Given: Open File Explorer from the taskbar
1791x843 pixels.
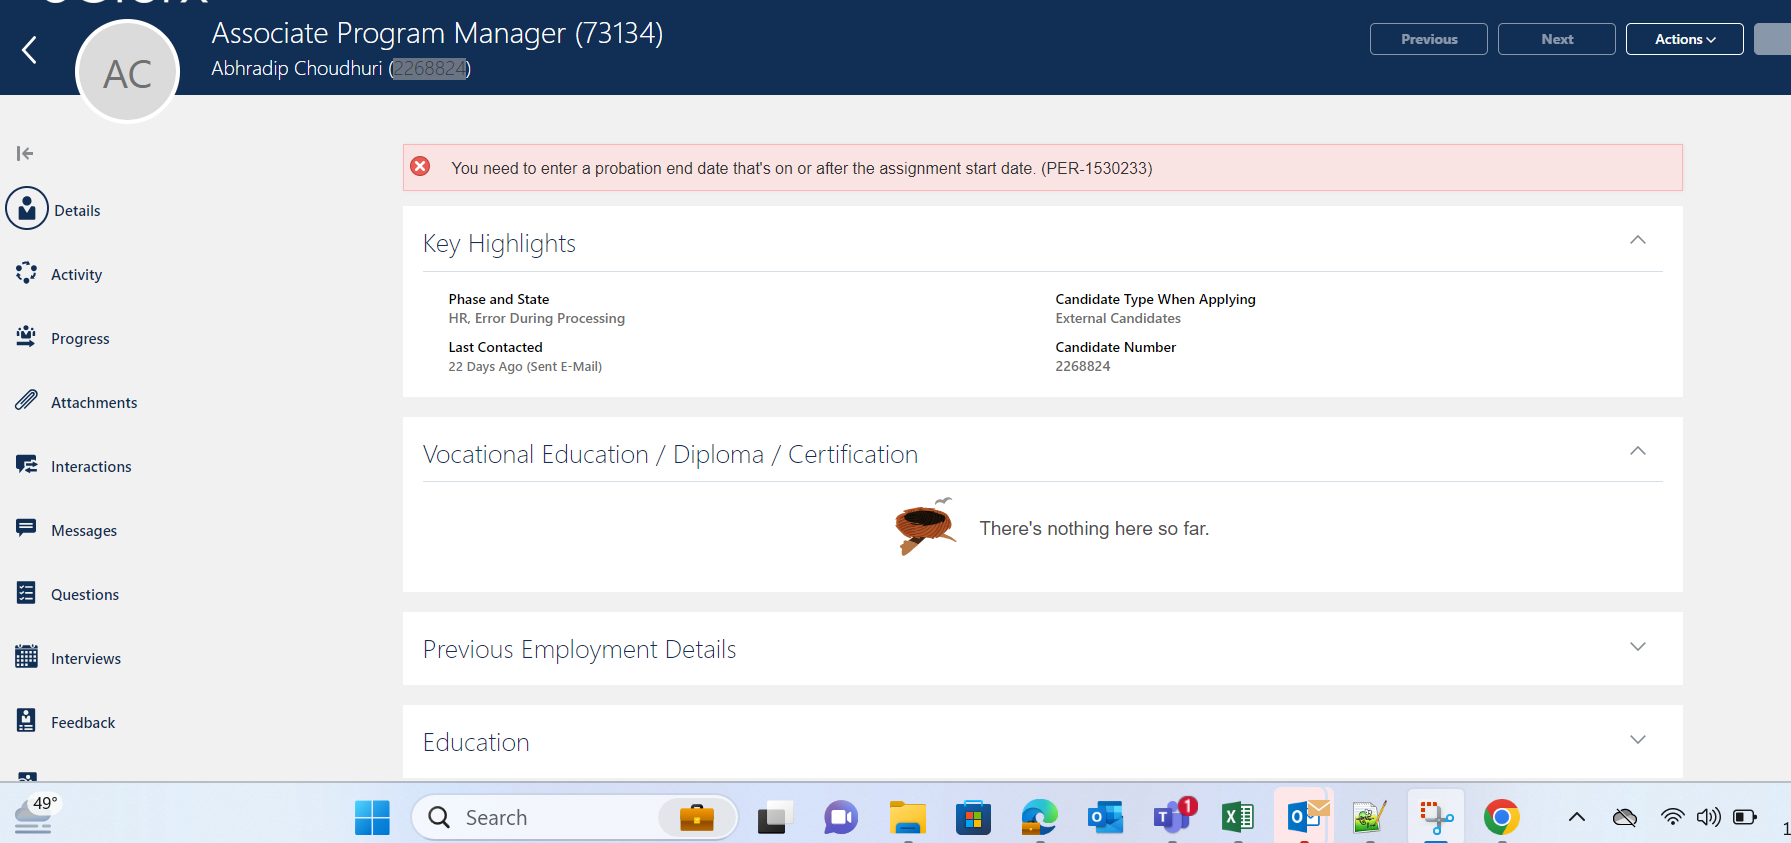Looking at the screenshot, I should coord(908,817).
